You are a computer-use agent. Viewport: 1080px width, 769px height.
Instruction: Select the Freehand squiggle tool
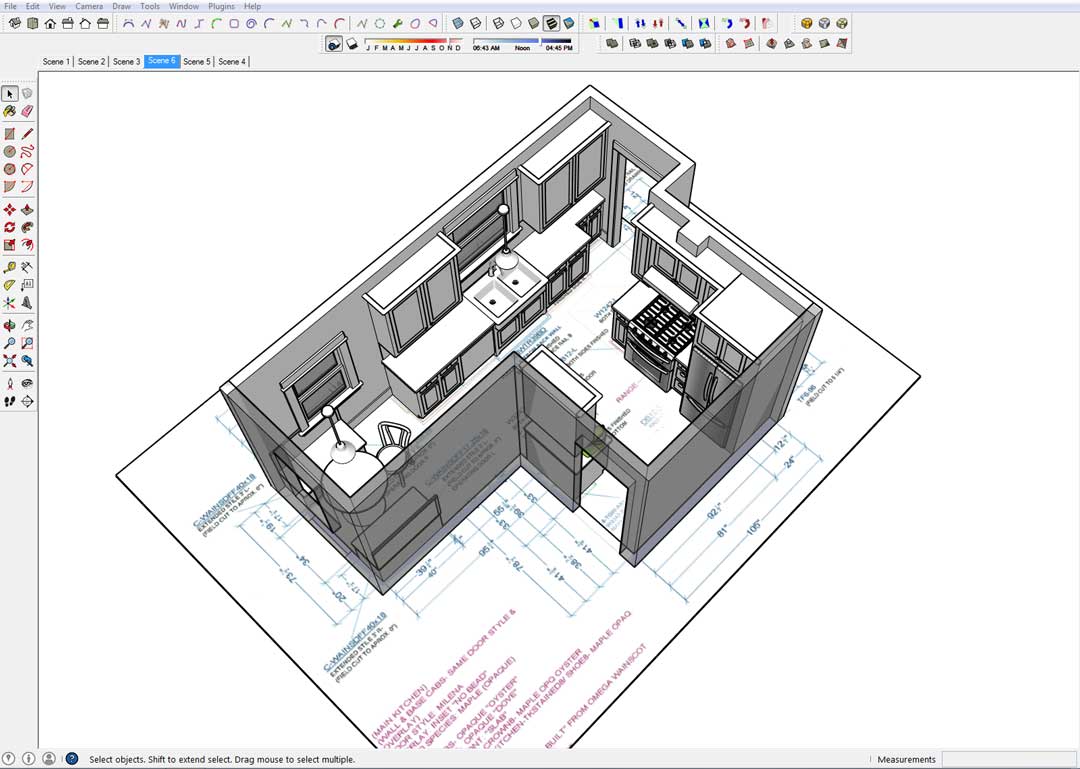coord(27,151)
